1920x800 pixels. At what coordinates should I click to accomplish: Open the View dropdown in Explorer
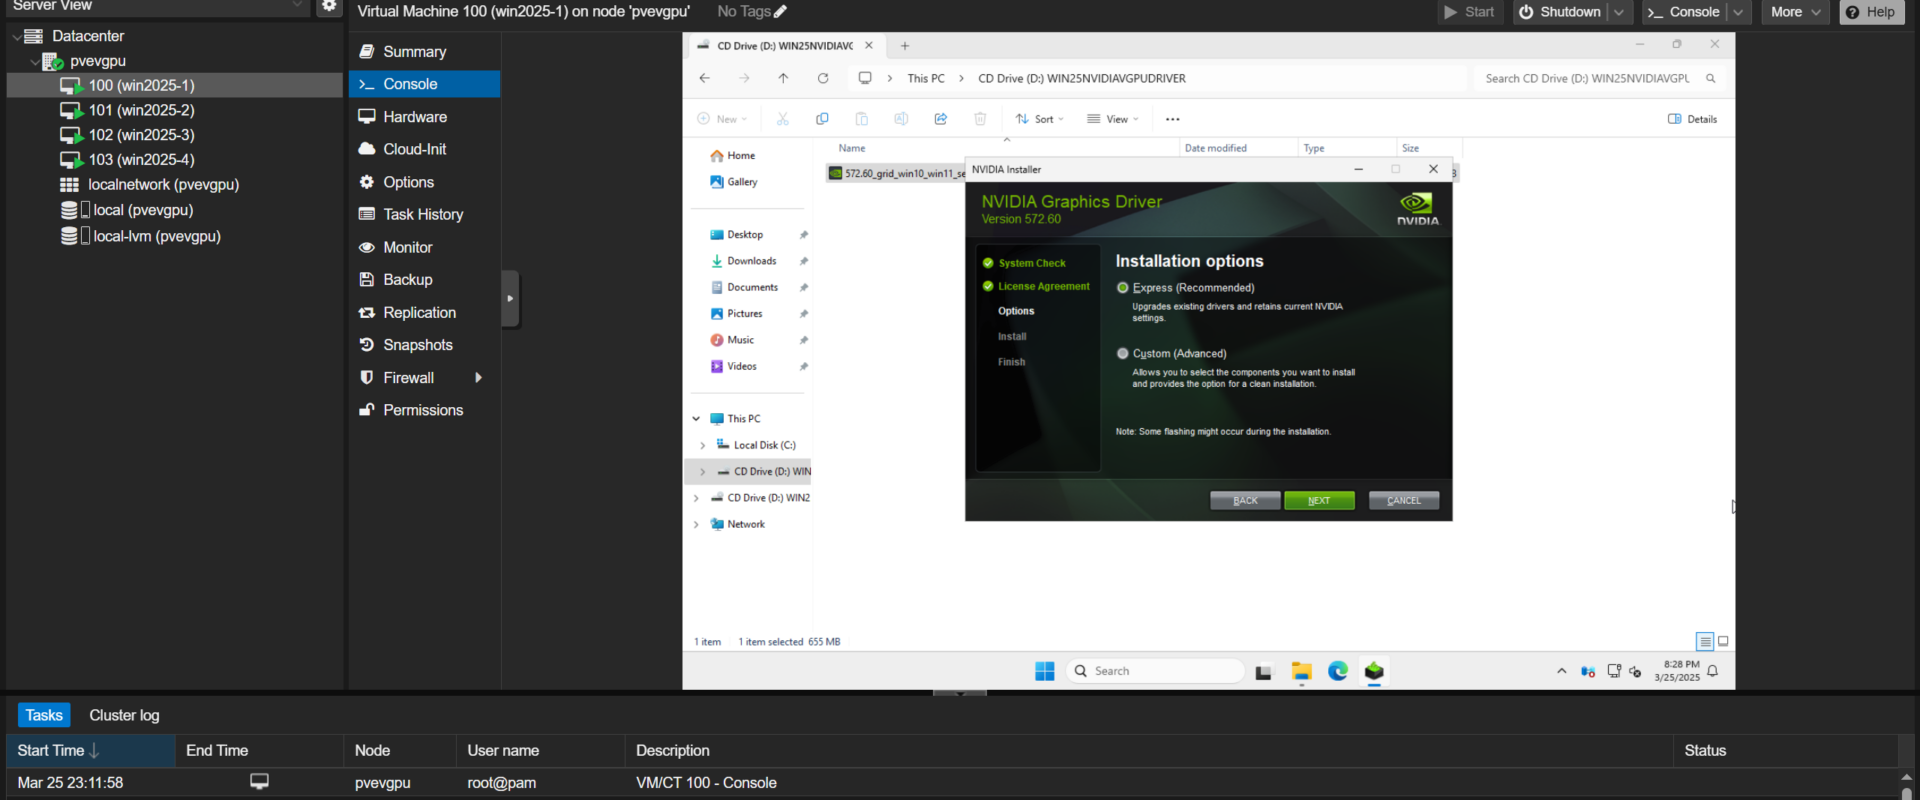[x=1113, y=119]
